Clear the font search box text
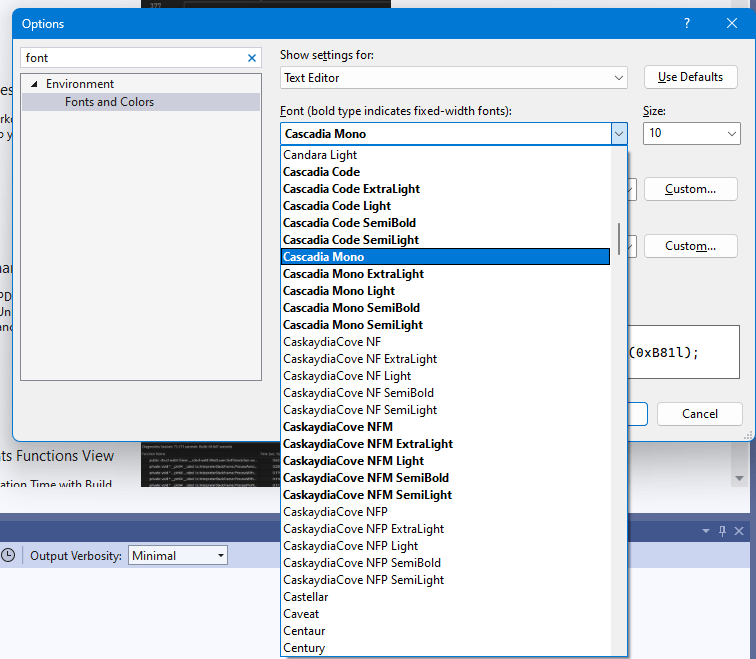The image size is (756, 659). [x=252, y=58]
